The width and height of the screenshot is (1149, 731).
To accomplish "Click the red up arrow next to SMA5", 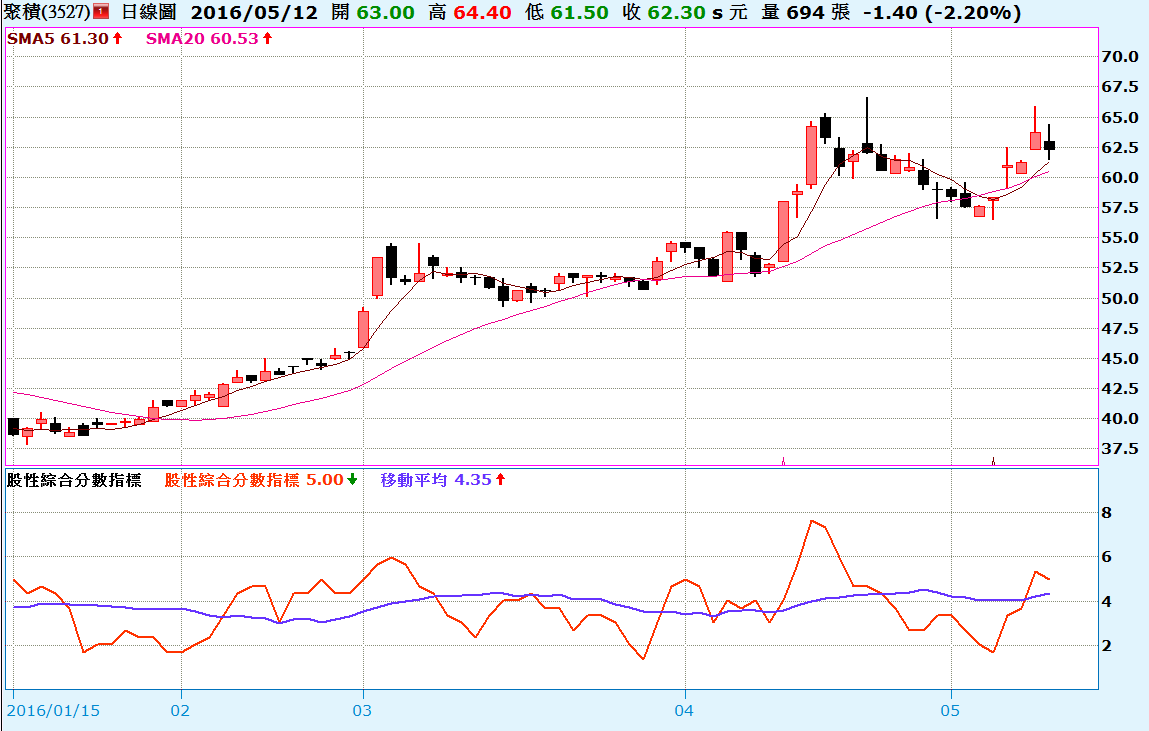I will [x=117, y=38].
